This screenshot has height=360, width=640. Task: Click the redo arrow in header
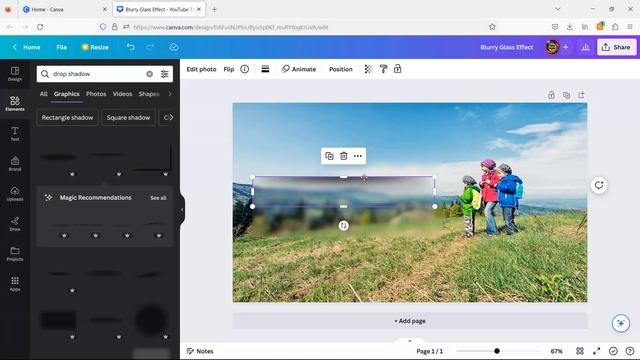[150, 47]
